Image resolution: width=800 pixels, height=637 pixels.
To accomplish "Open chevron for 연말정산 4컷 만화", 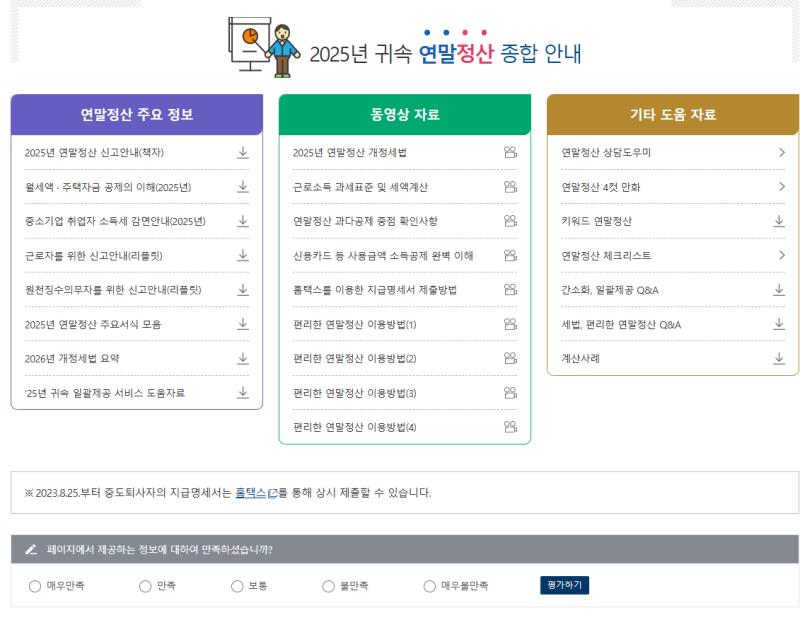I will 782,187.
